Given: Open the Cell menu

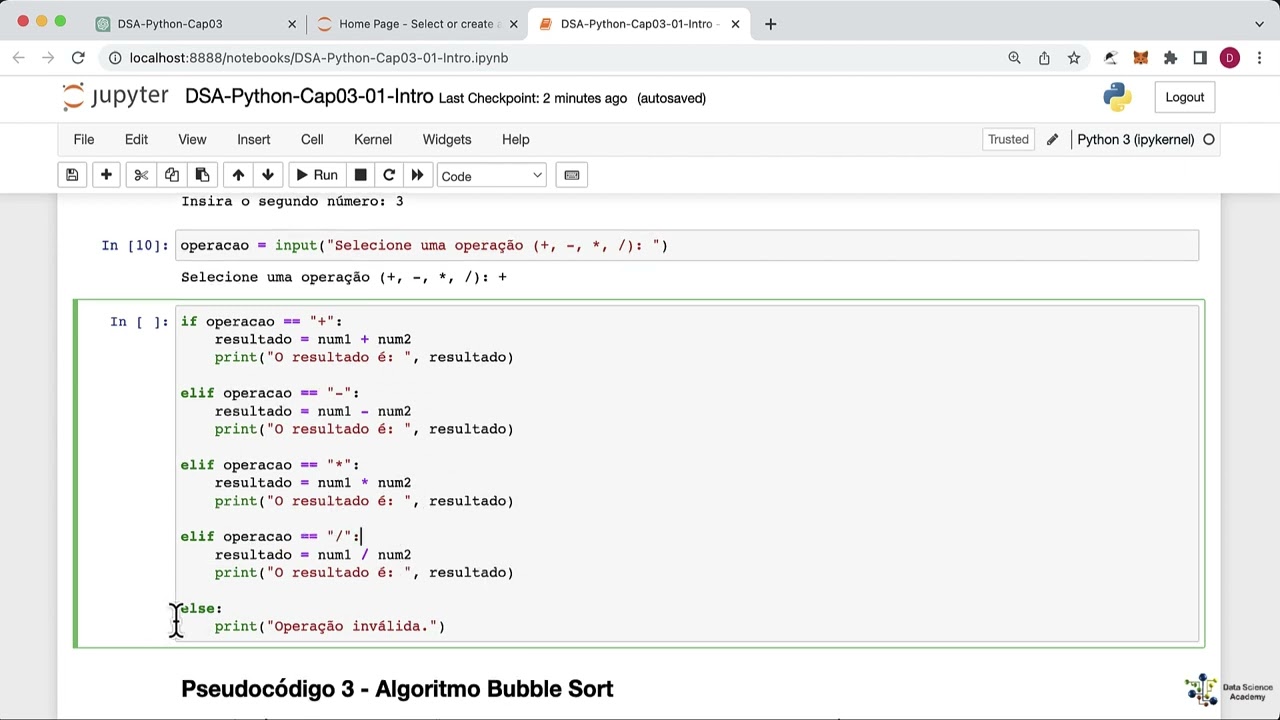Looking at the screenshot, I should pyautogui.click(x=312, y=140).
